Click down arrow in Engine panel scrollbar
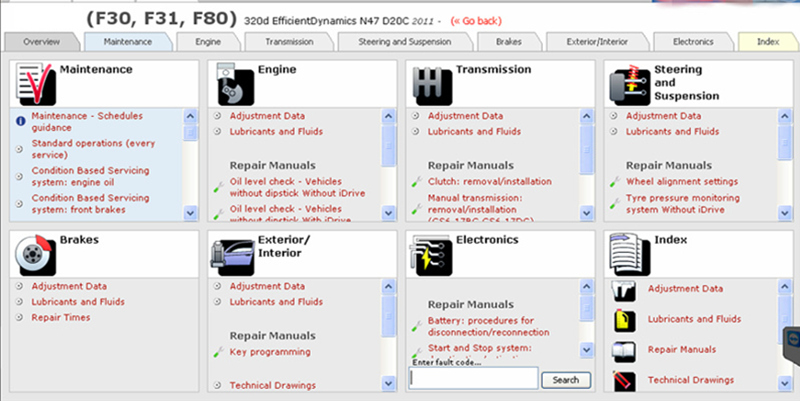Viewport: 800px width, 401px height. tap(388, 213)
